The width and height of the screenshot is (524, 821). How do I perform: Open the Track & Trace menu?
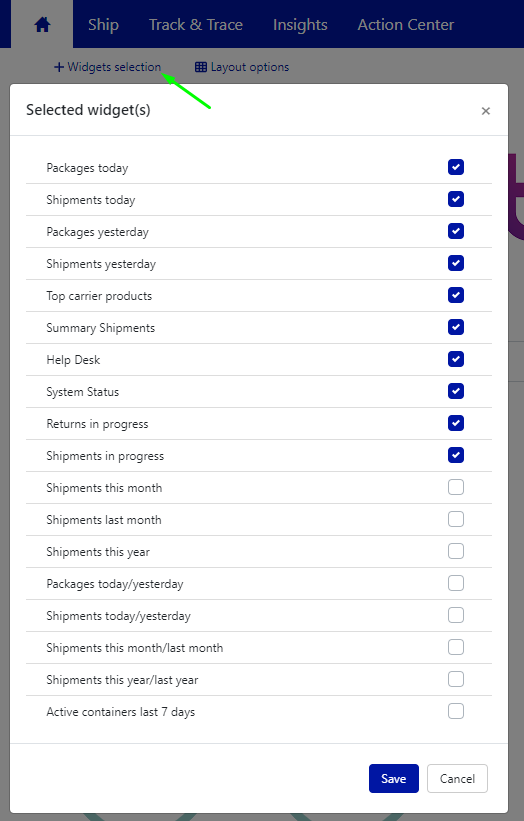click(x=196, y=25)
